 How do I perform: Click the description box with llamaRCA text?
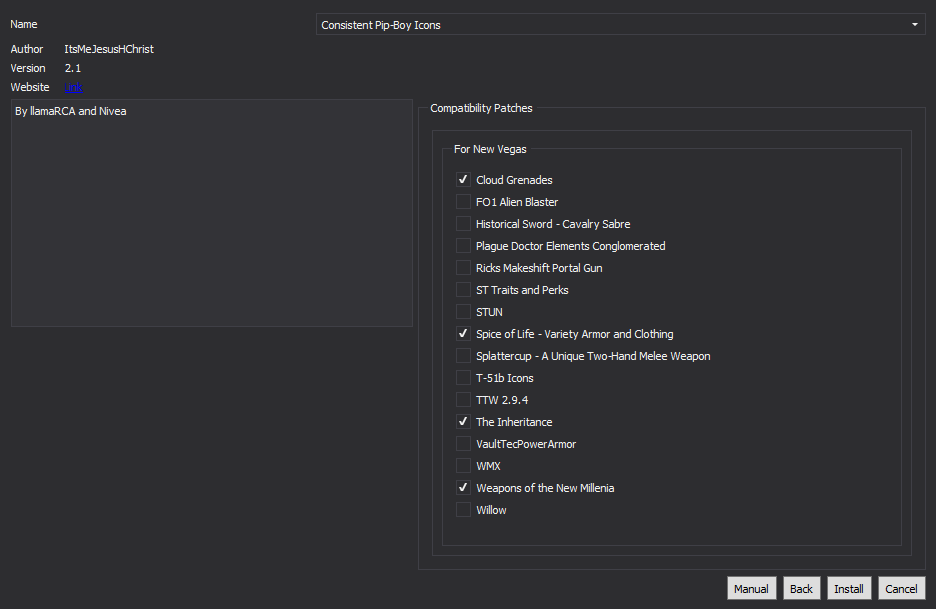[212, 213]
